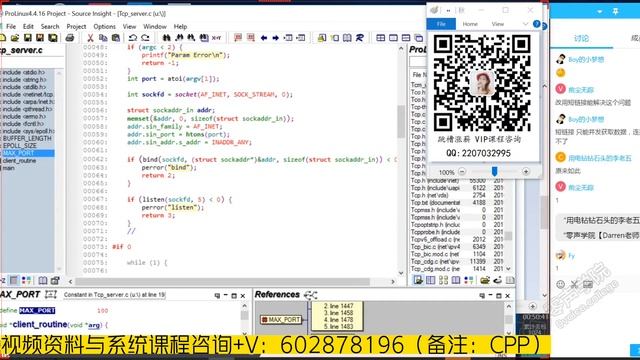Select the 讨论 discussion tab
The image size is (640, 360).
tap(581, 38)
